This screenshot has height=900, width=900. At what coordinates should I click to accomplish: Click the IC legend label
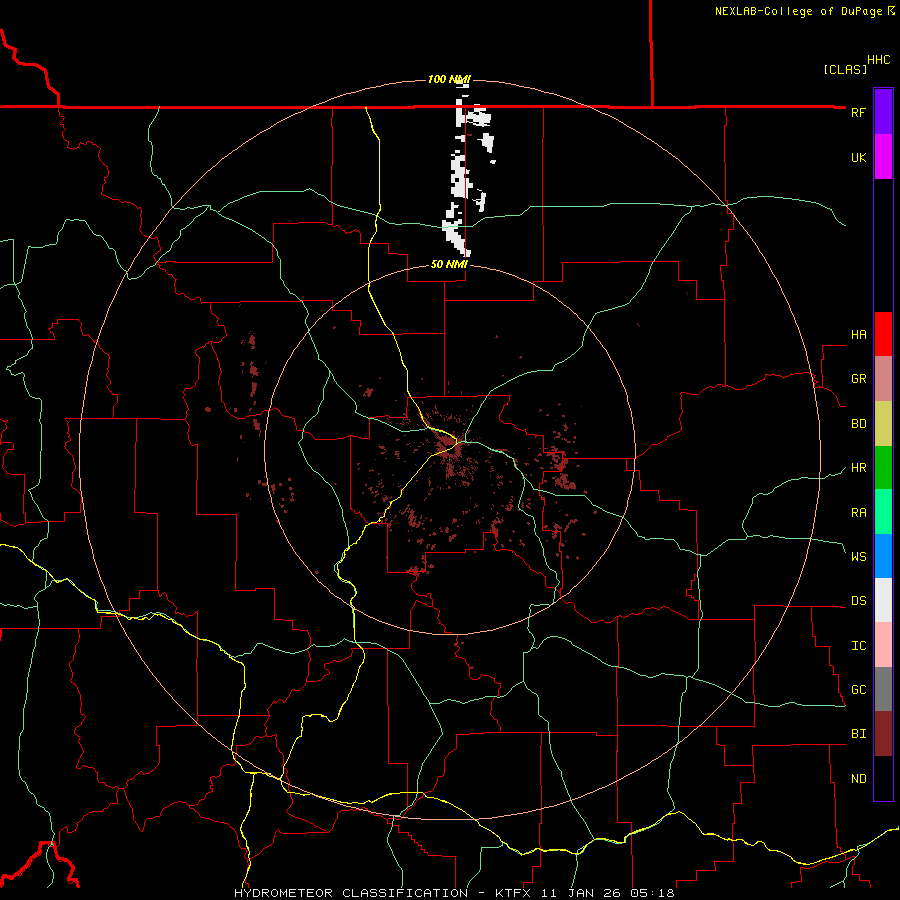(858, 646)
